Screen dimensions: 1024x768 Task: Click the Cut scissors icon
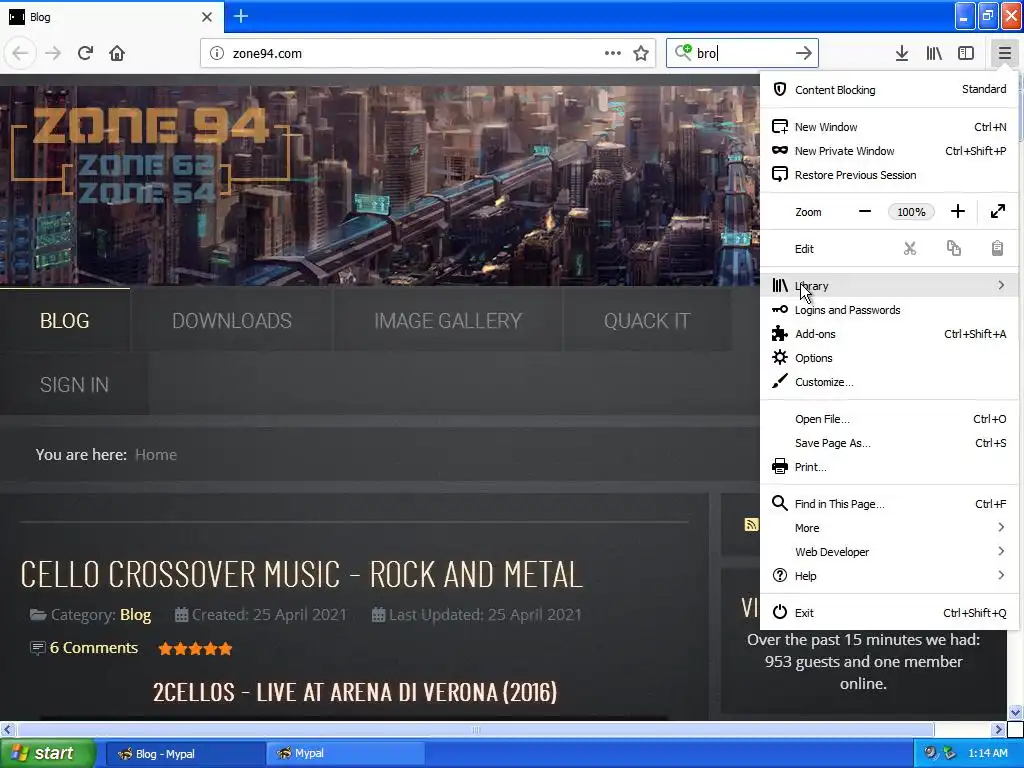(x=910, y=249)
